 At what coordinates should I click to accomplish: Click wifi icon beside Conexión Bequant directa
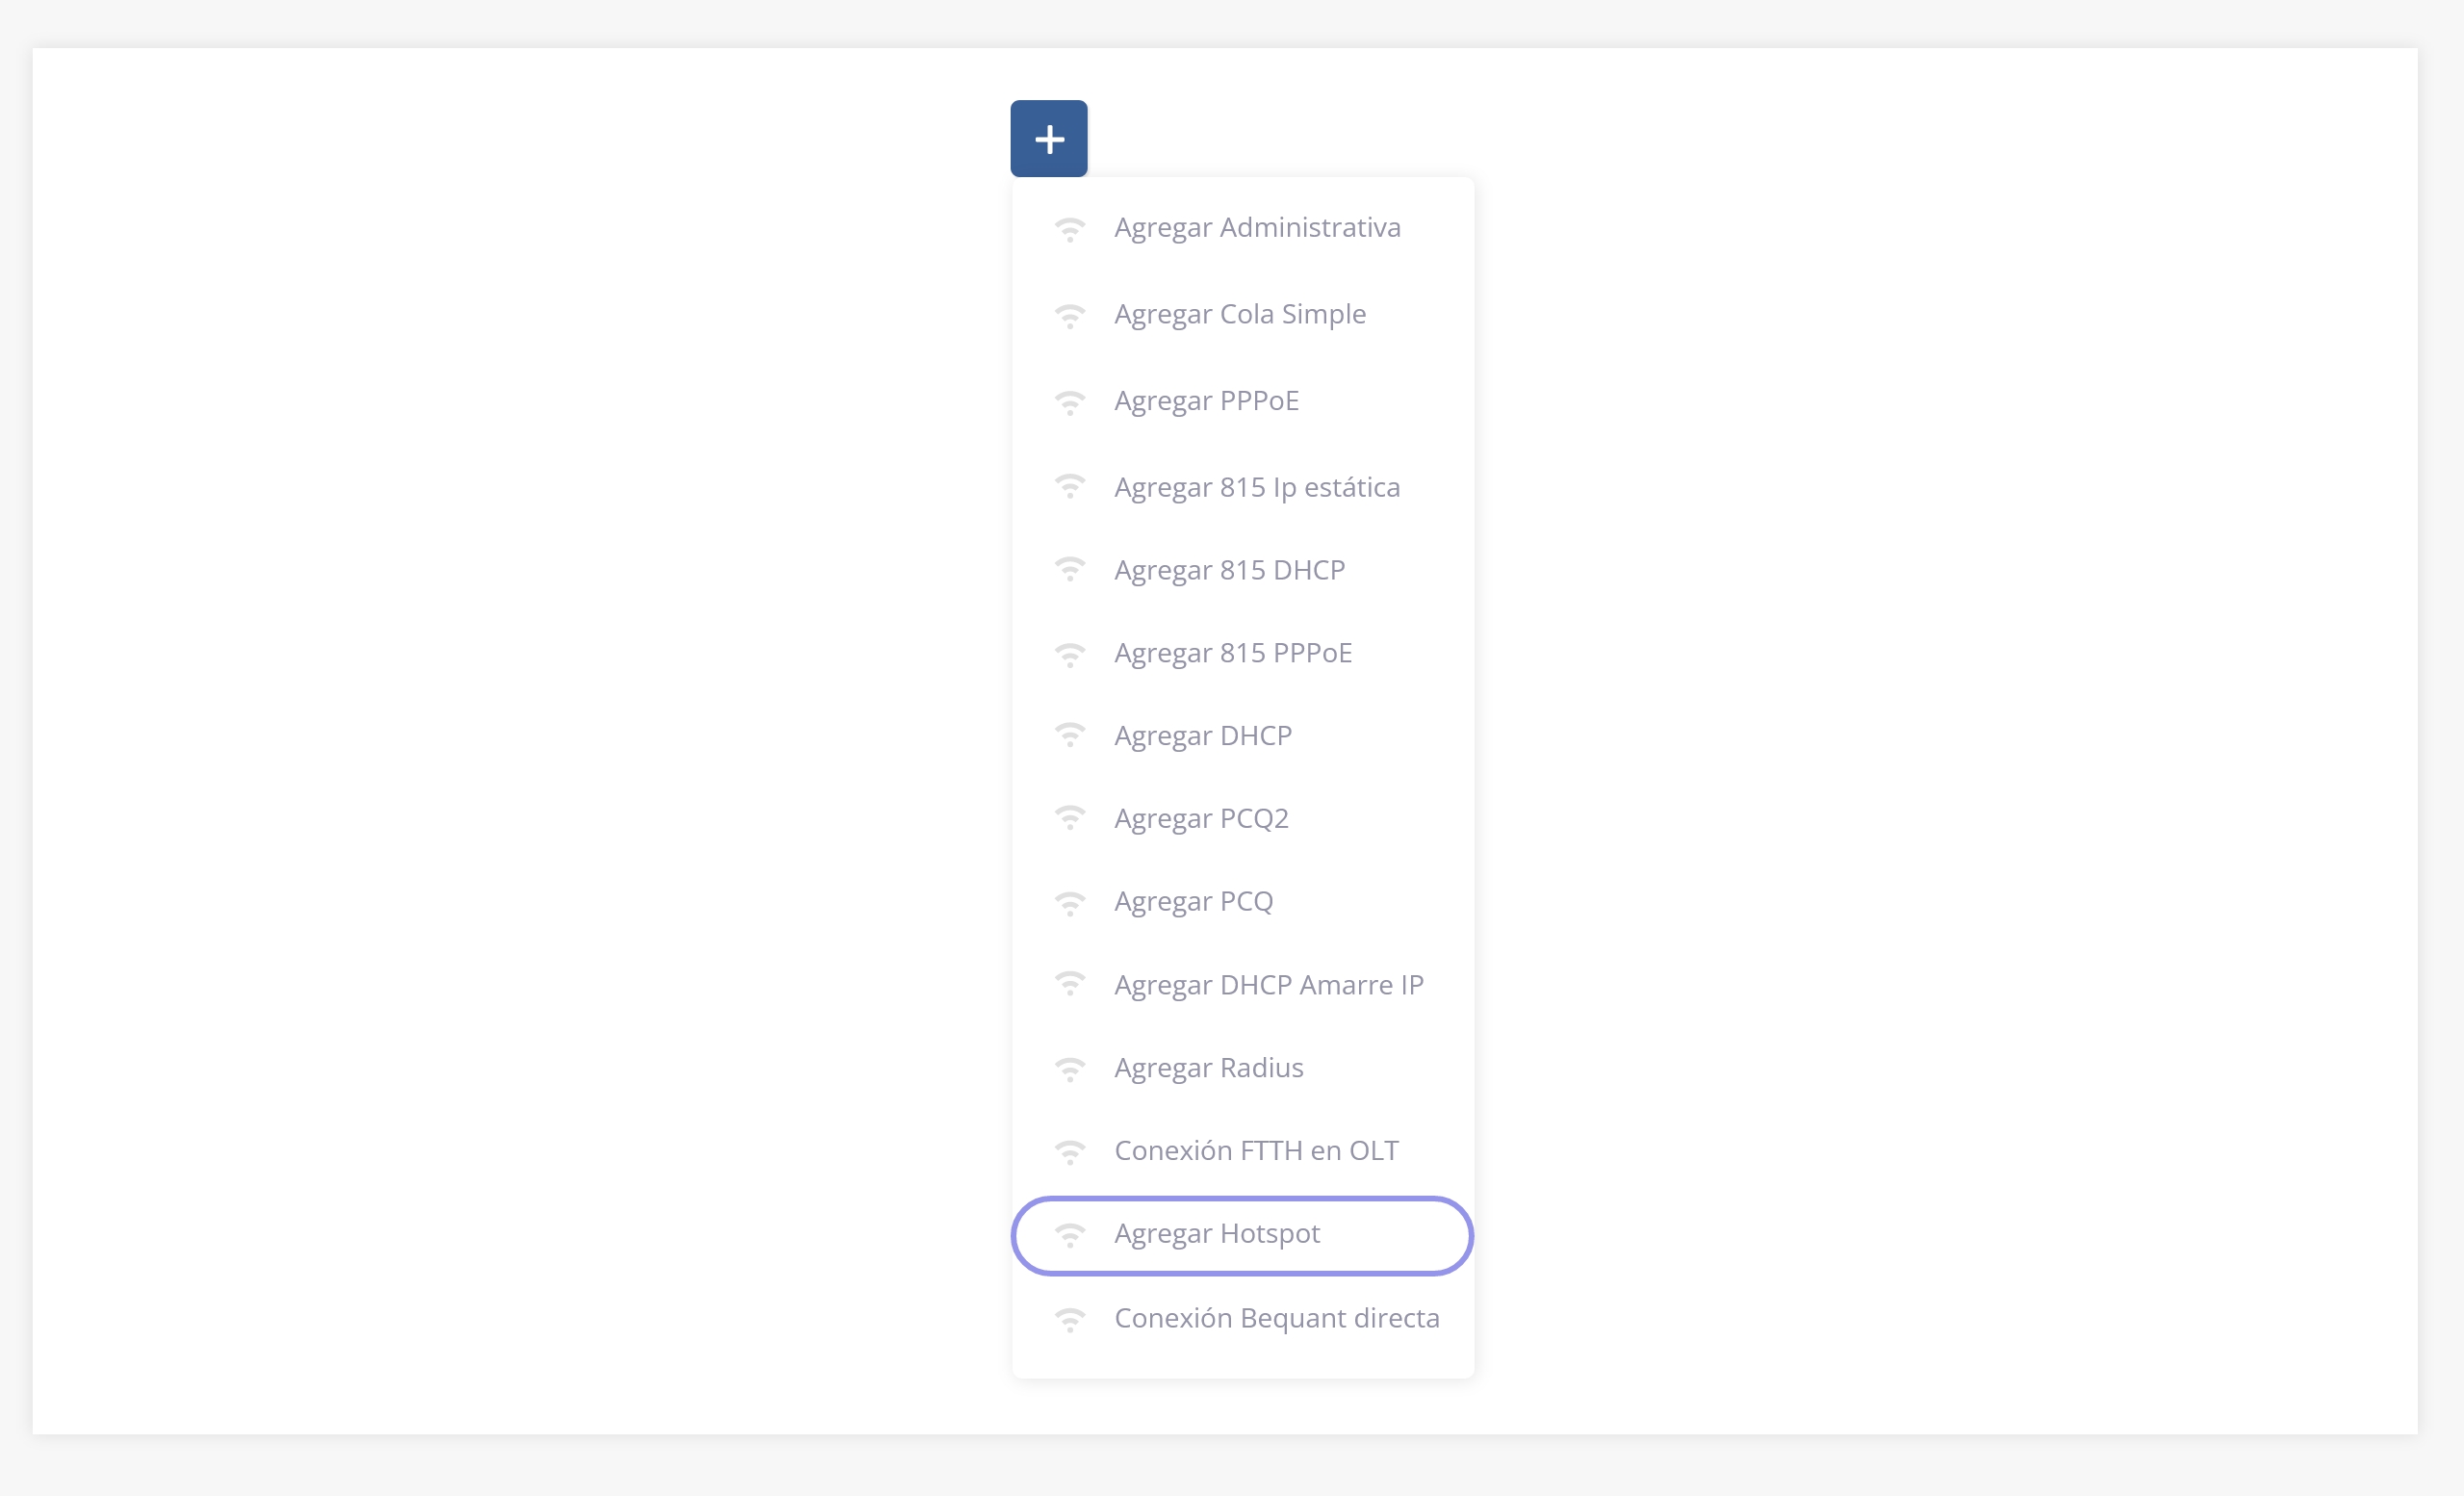1069,1319
